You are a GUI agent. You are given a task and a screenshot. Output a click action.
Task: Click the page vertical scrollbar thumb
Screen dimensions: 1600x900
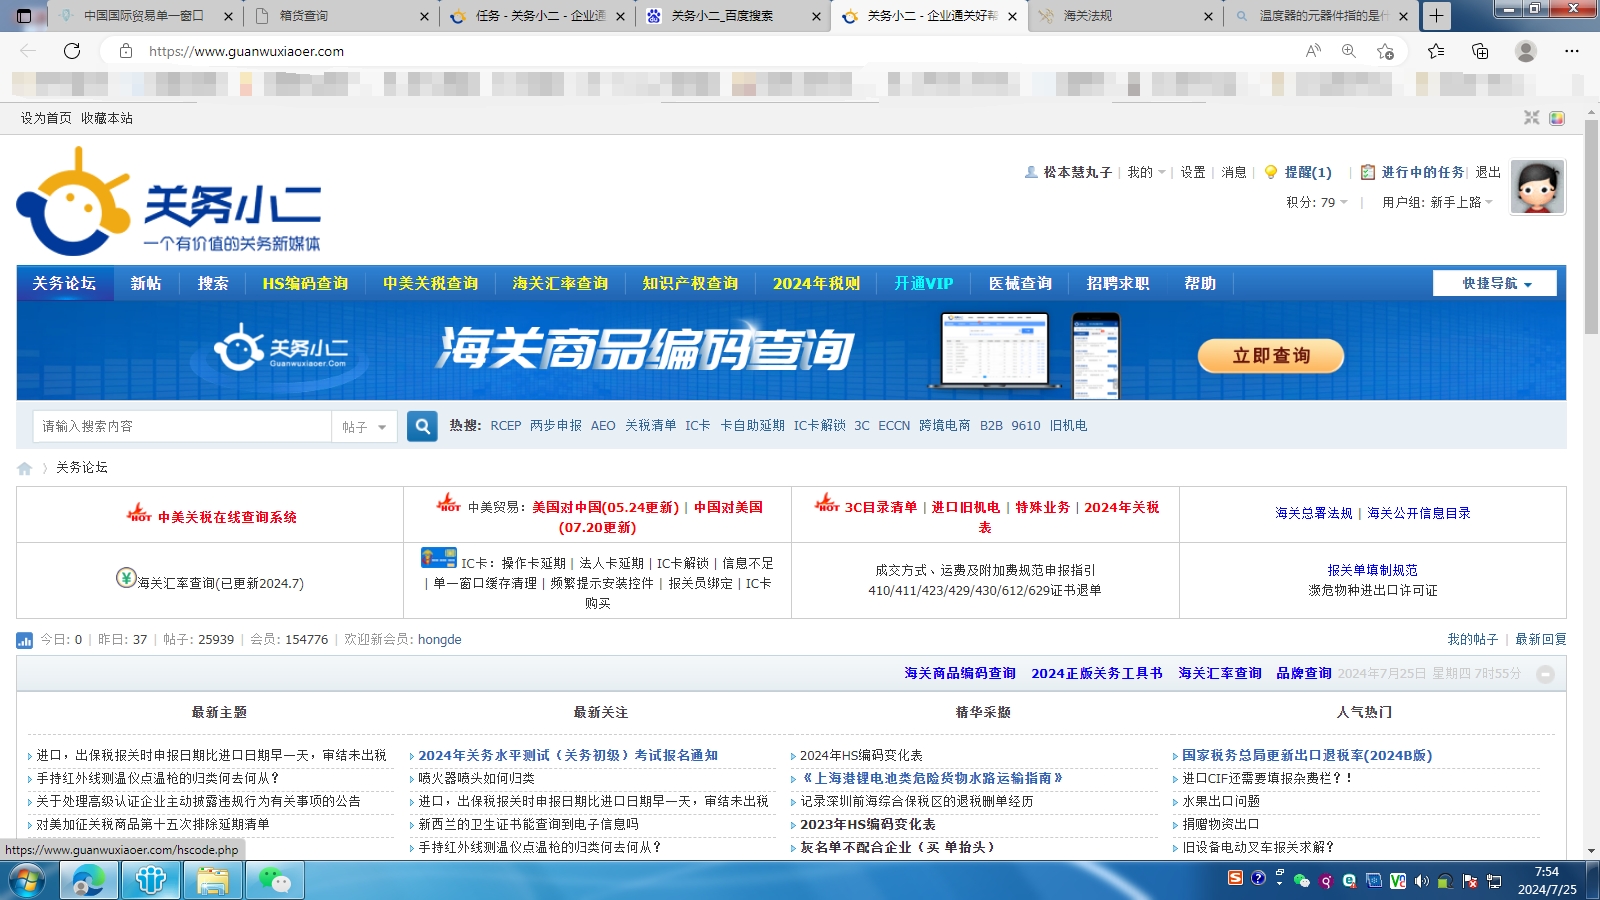tap(1591, 227)
